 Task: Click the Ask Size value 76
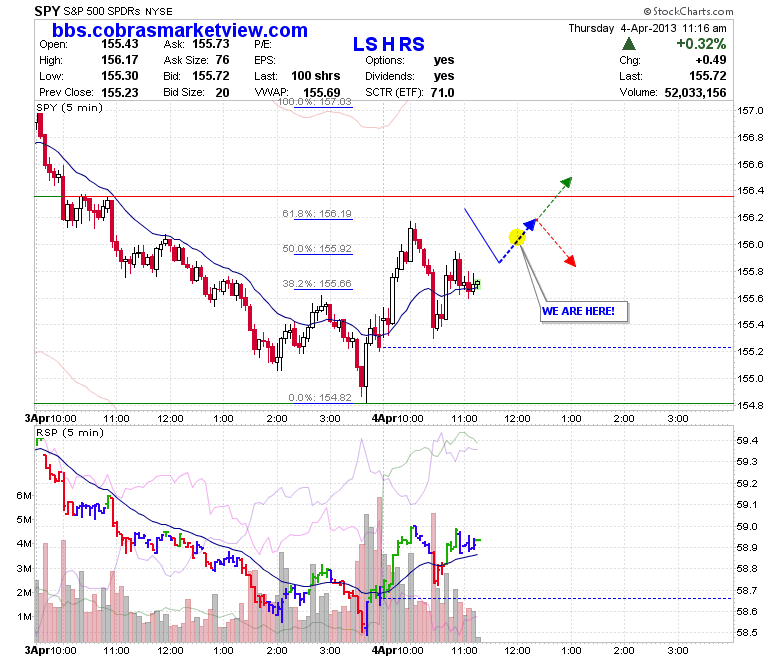[222, 60]
